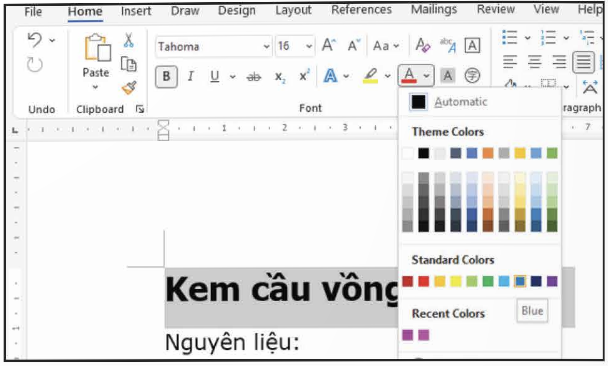Switch to the Layout tab

tap(294, 10)
